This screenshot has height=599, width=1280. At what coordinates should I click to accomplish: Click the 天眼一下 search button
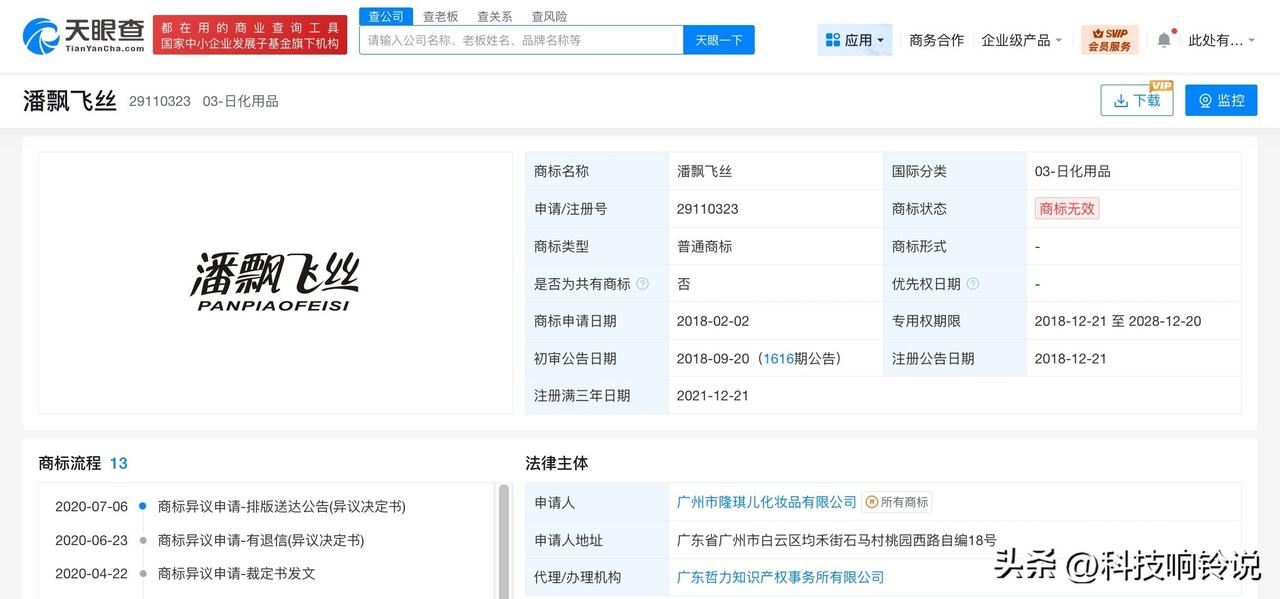point(719,40)
